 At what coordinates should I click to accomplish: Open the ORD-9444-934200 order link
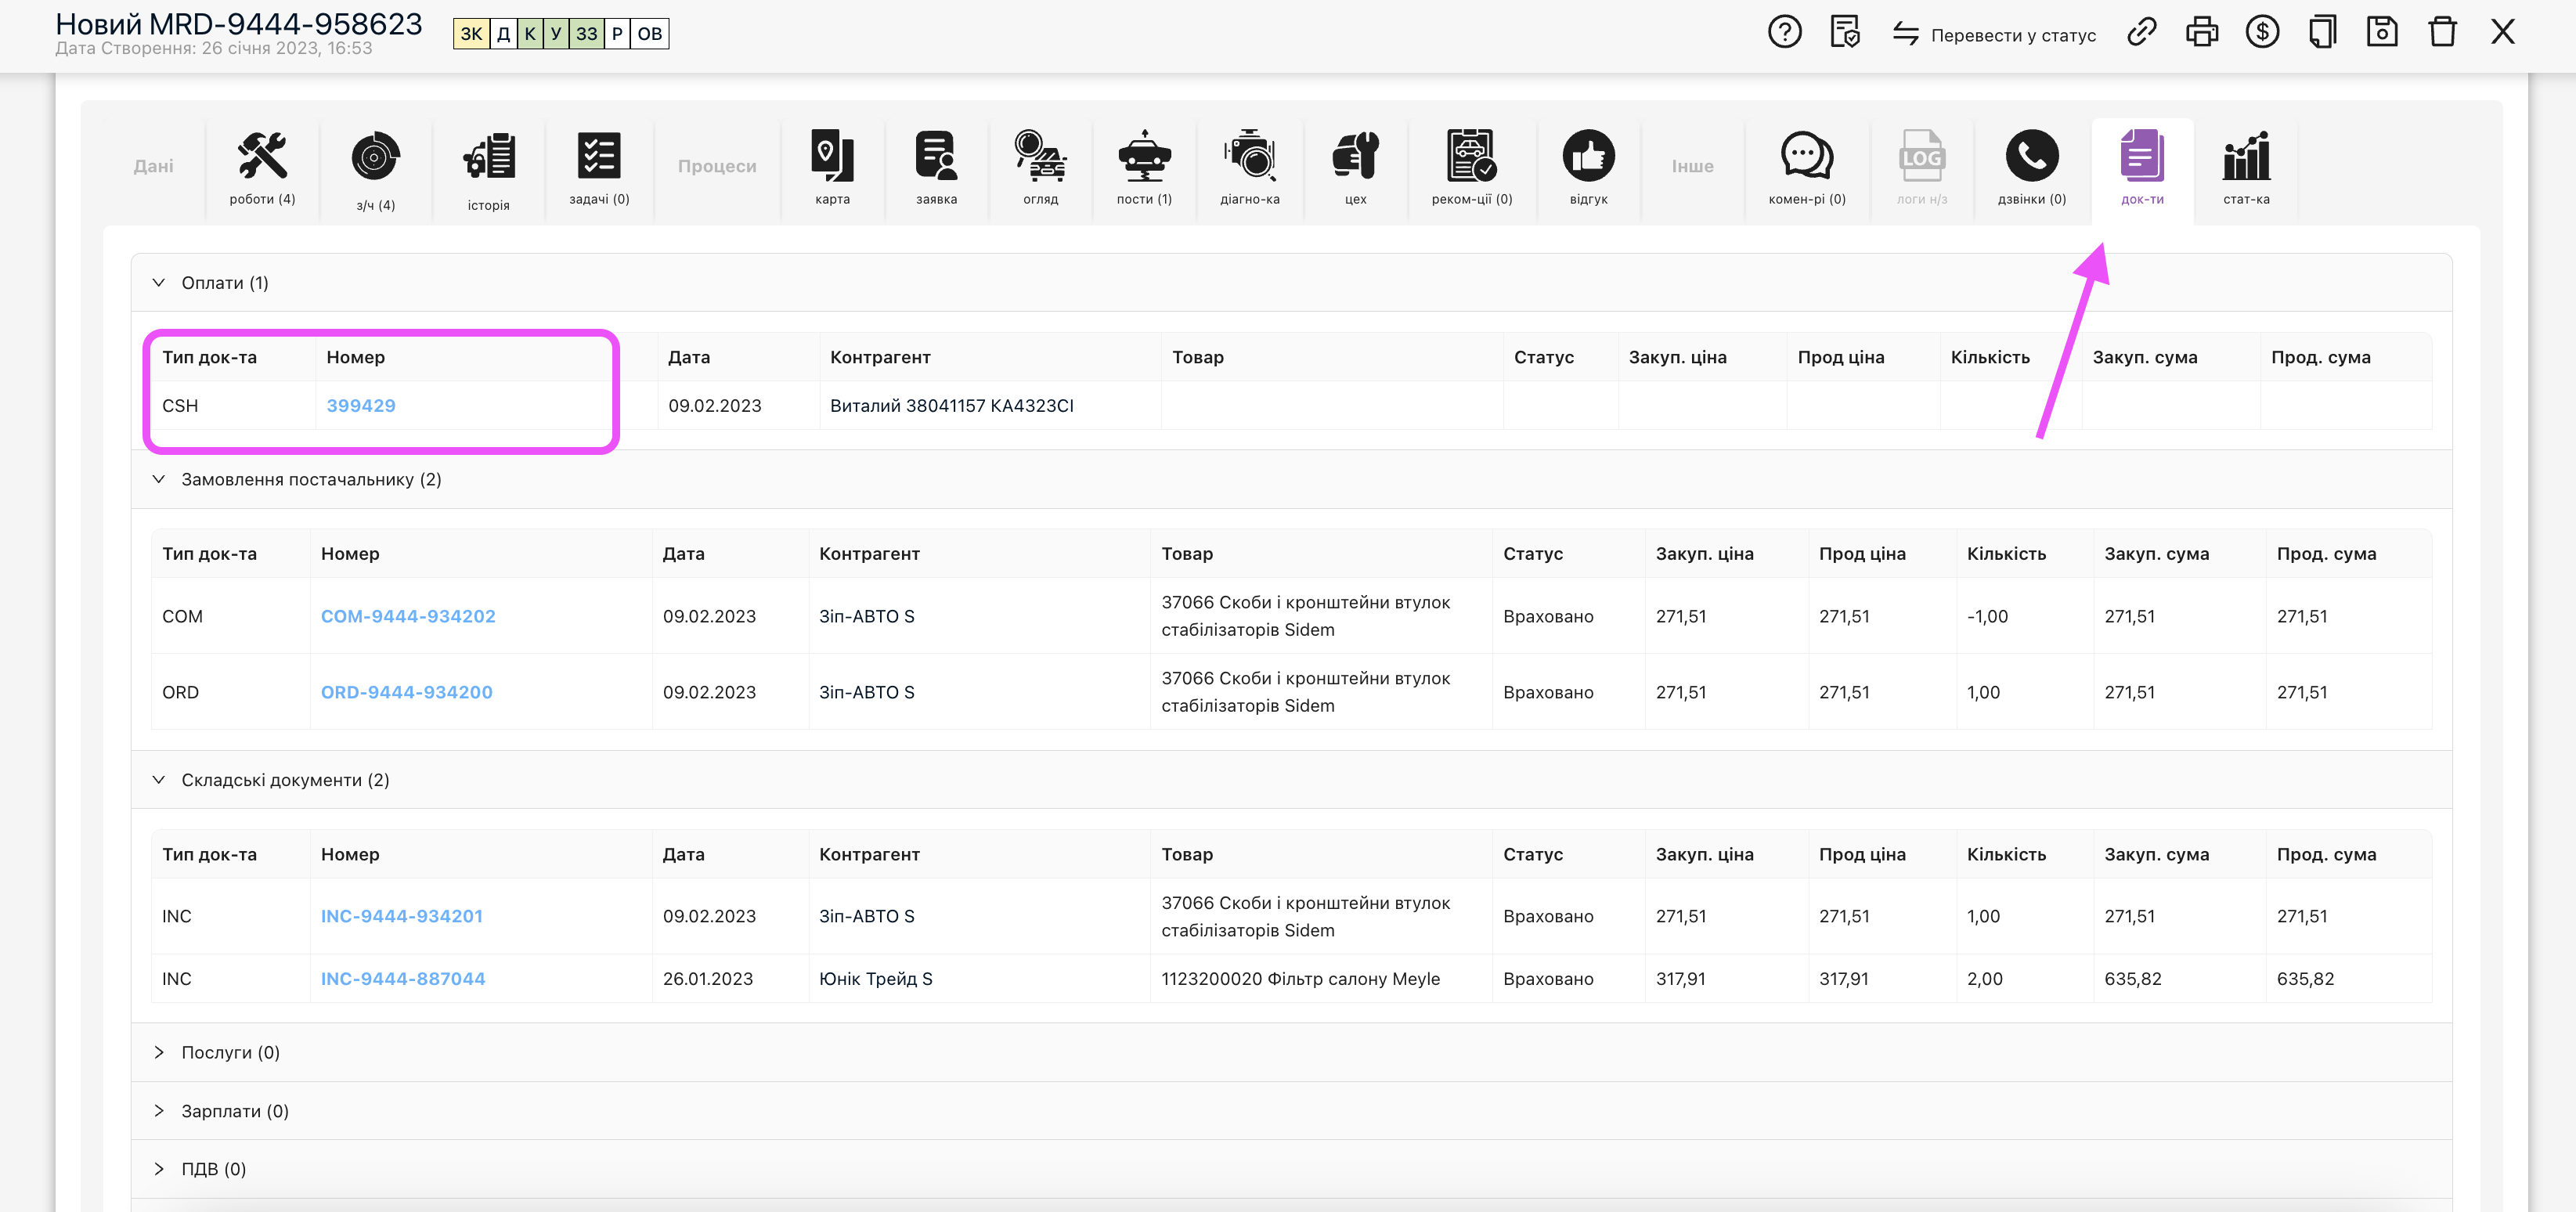[406, 692]
